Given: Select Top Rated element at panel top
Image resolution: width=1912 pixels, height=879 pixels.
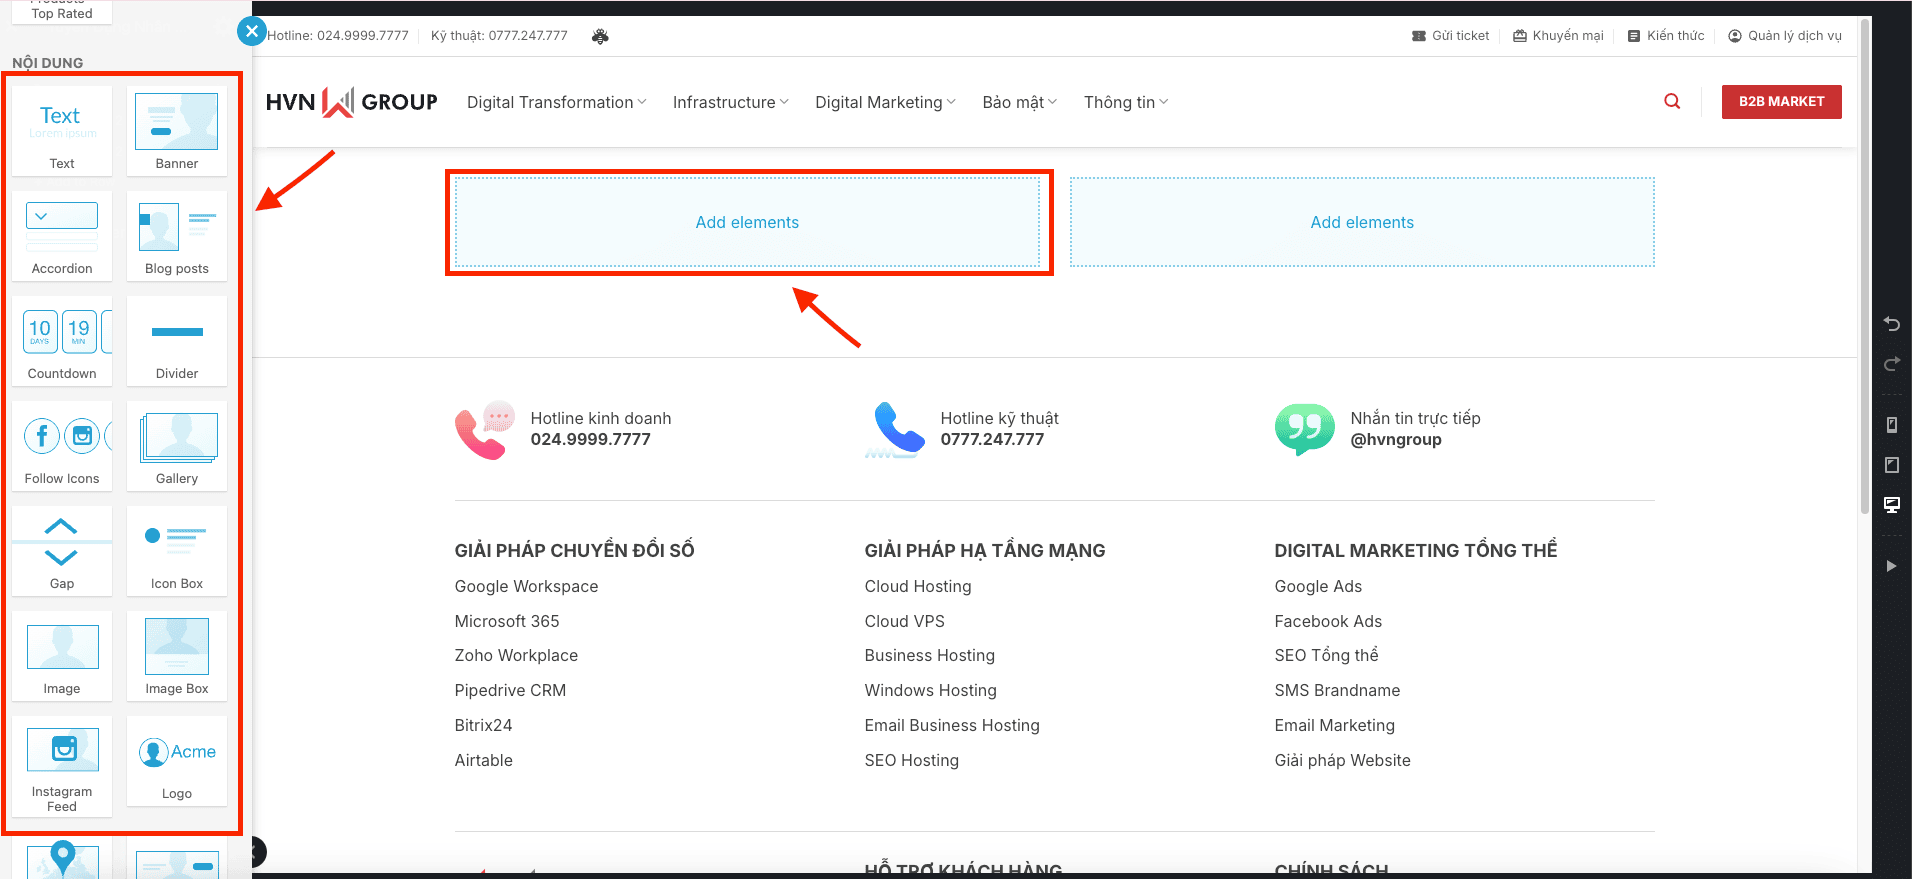Looking at the screenshot, I should coord(62,12).
